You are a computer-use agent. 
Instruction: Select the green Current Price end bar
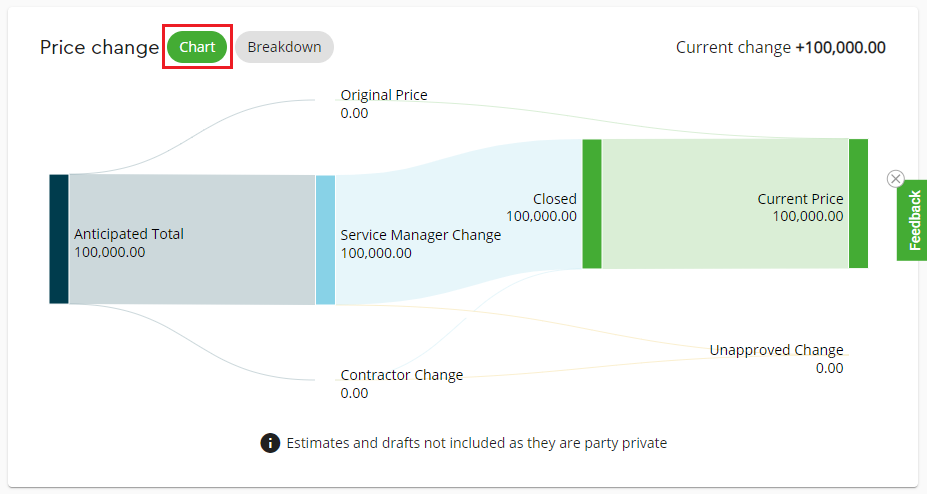pyautogui.click(x=858, y=203)
